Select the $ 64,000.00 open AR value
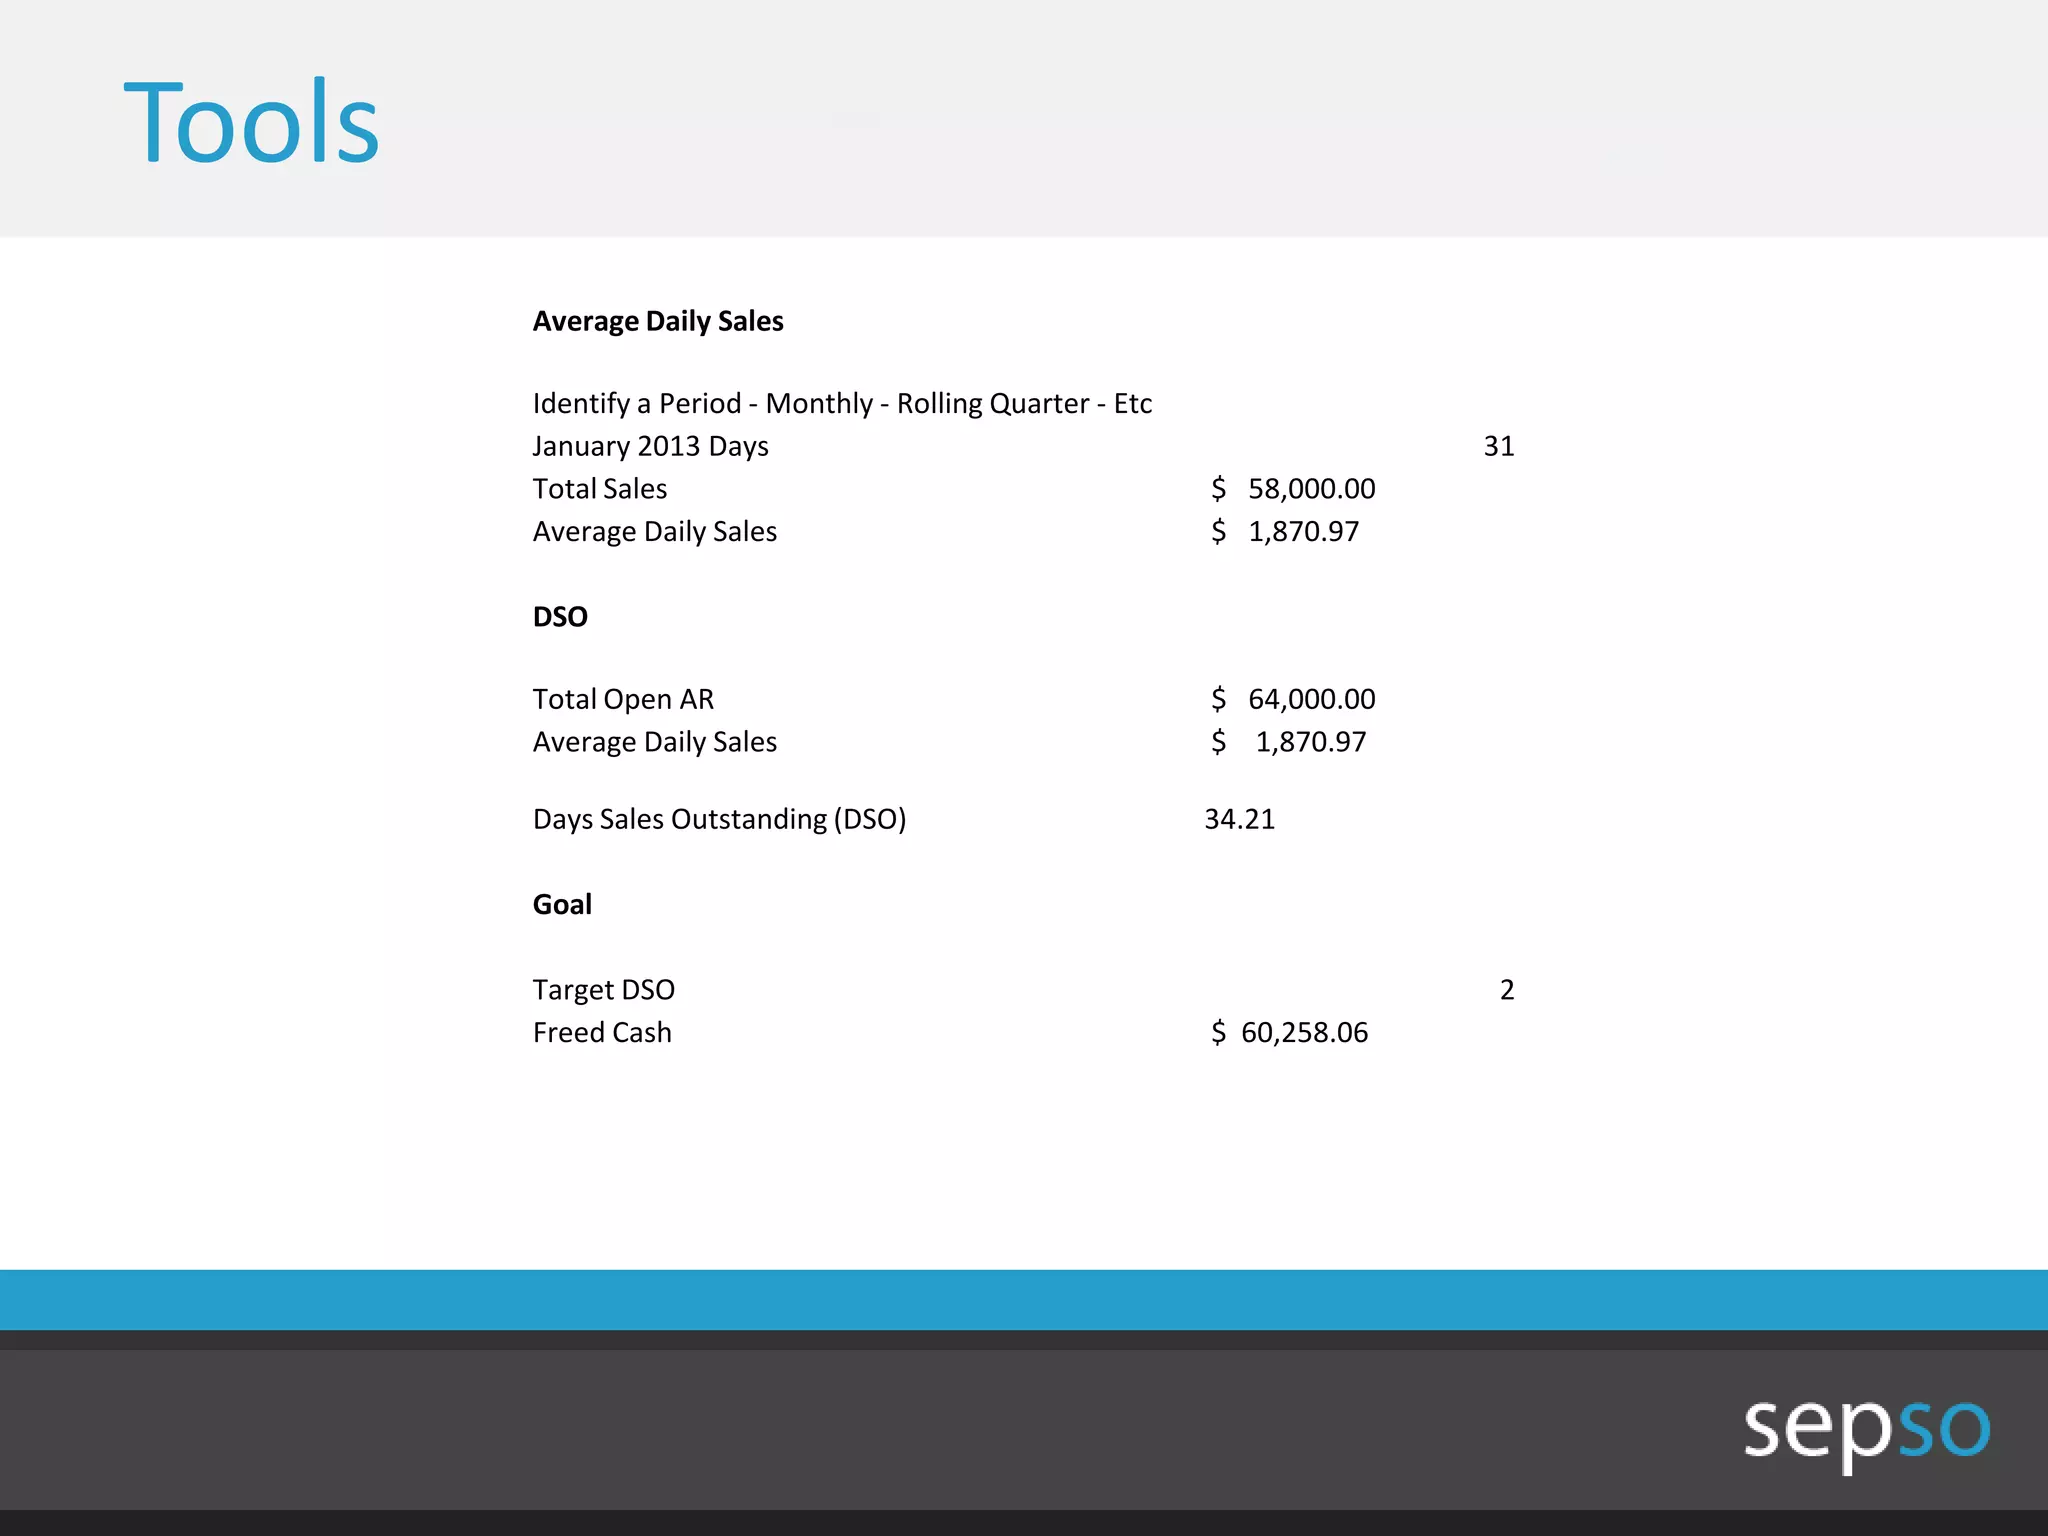The image size is (2048, 1536). [1293, 699]
